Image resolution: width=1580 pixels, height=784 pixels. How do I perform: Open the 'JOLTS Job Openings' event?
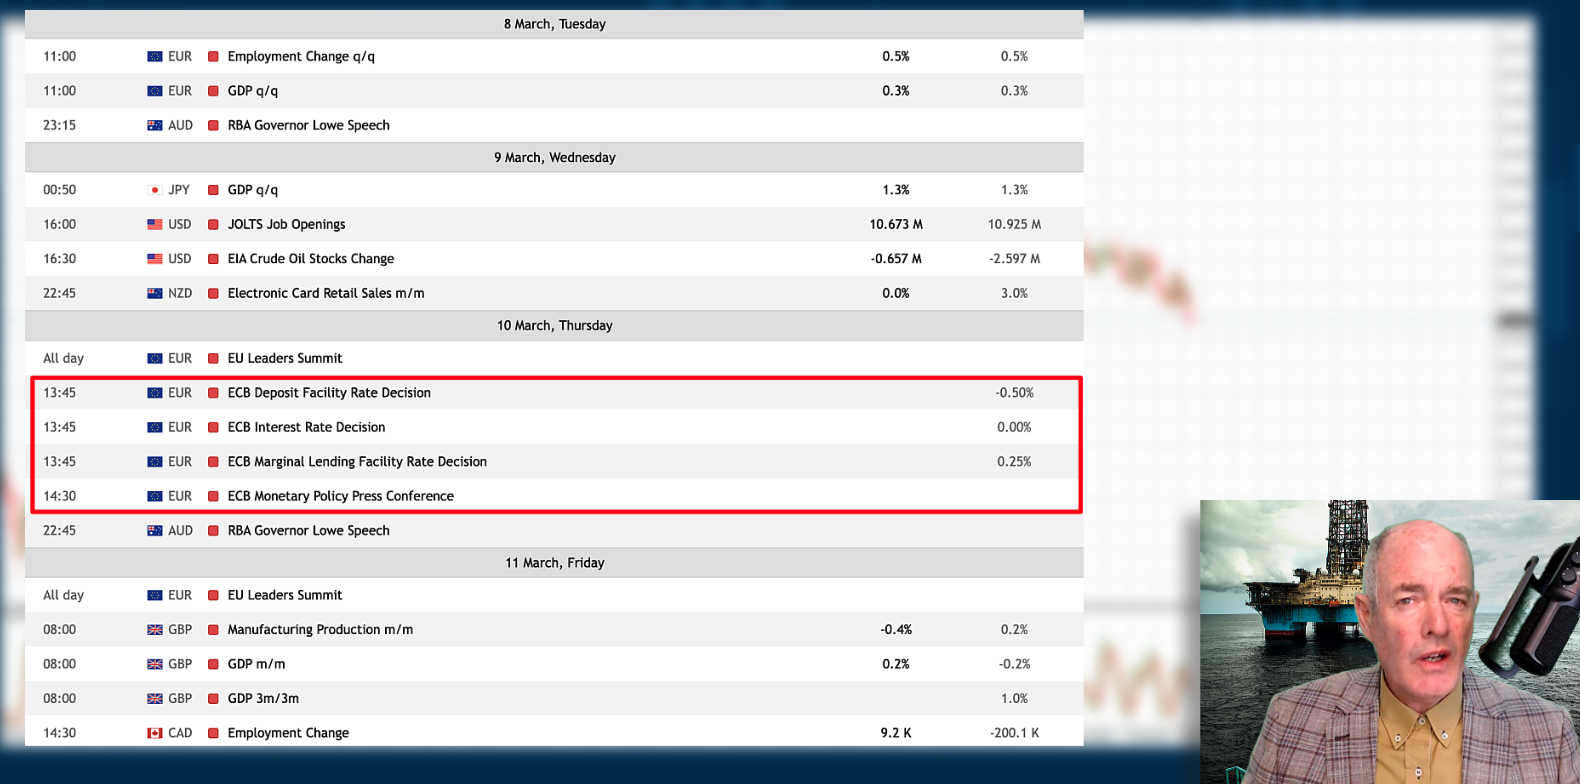point(286,225)
